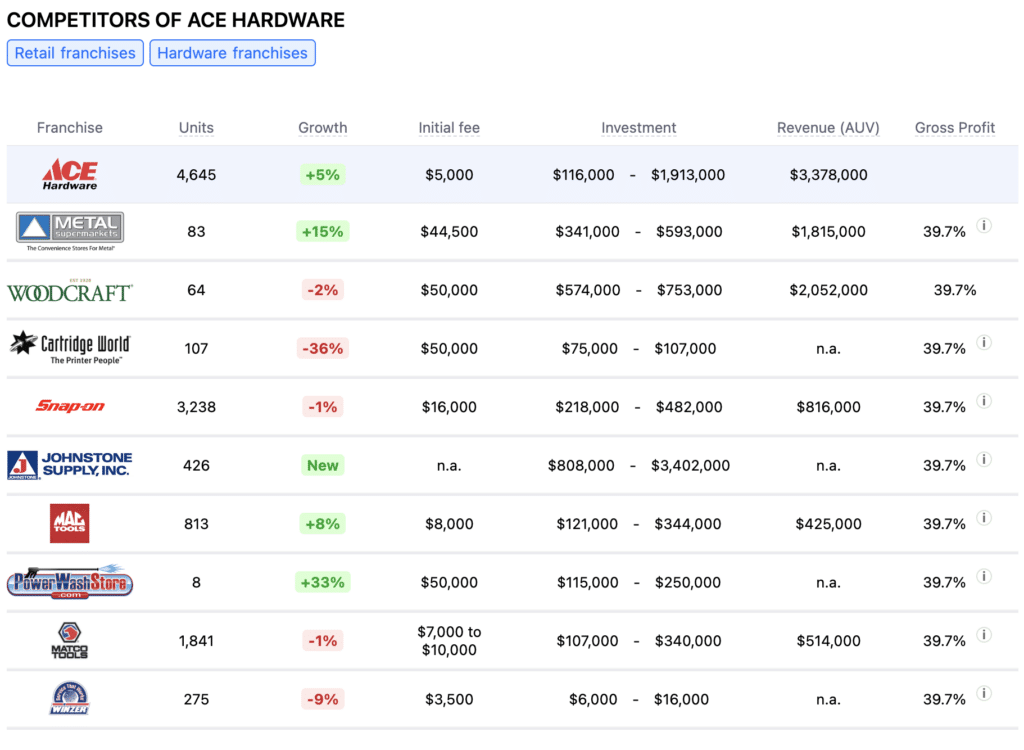Click the $816,000 revenue value
This screenshot has width=1024, height=750.
coord(828,407)
